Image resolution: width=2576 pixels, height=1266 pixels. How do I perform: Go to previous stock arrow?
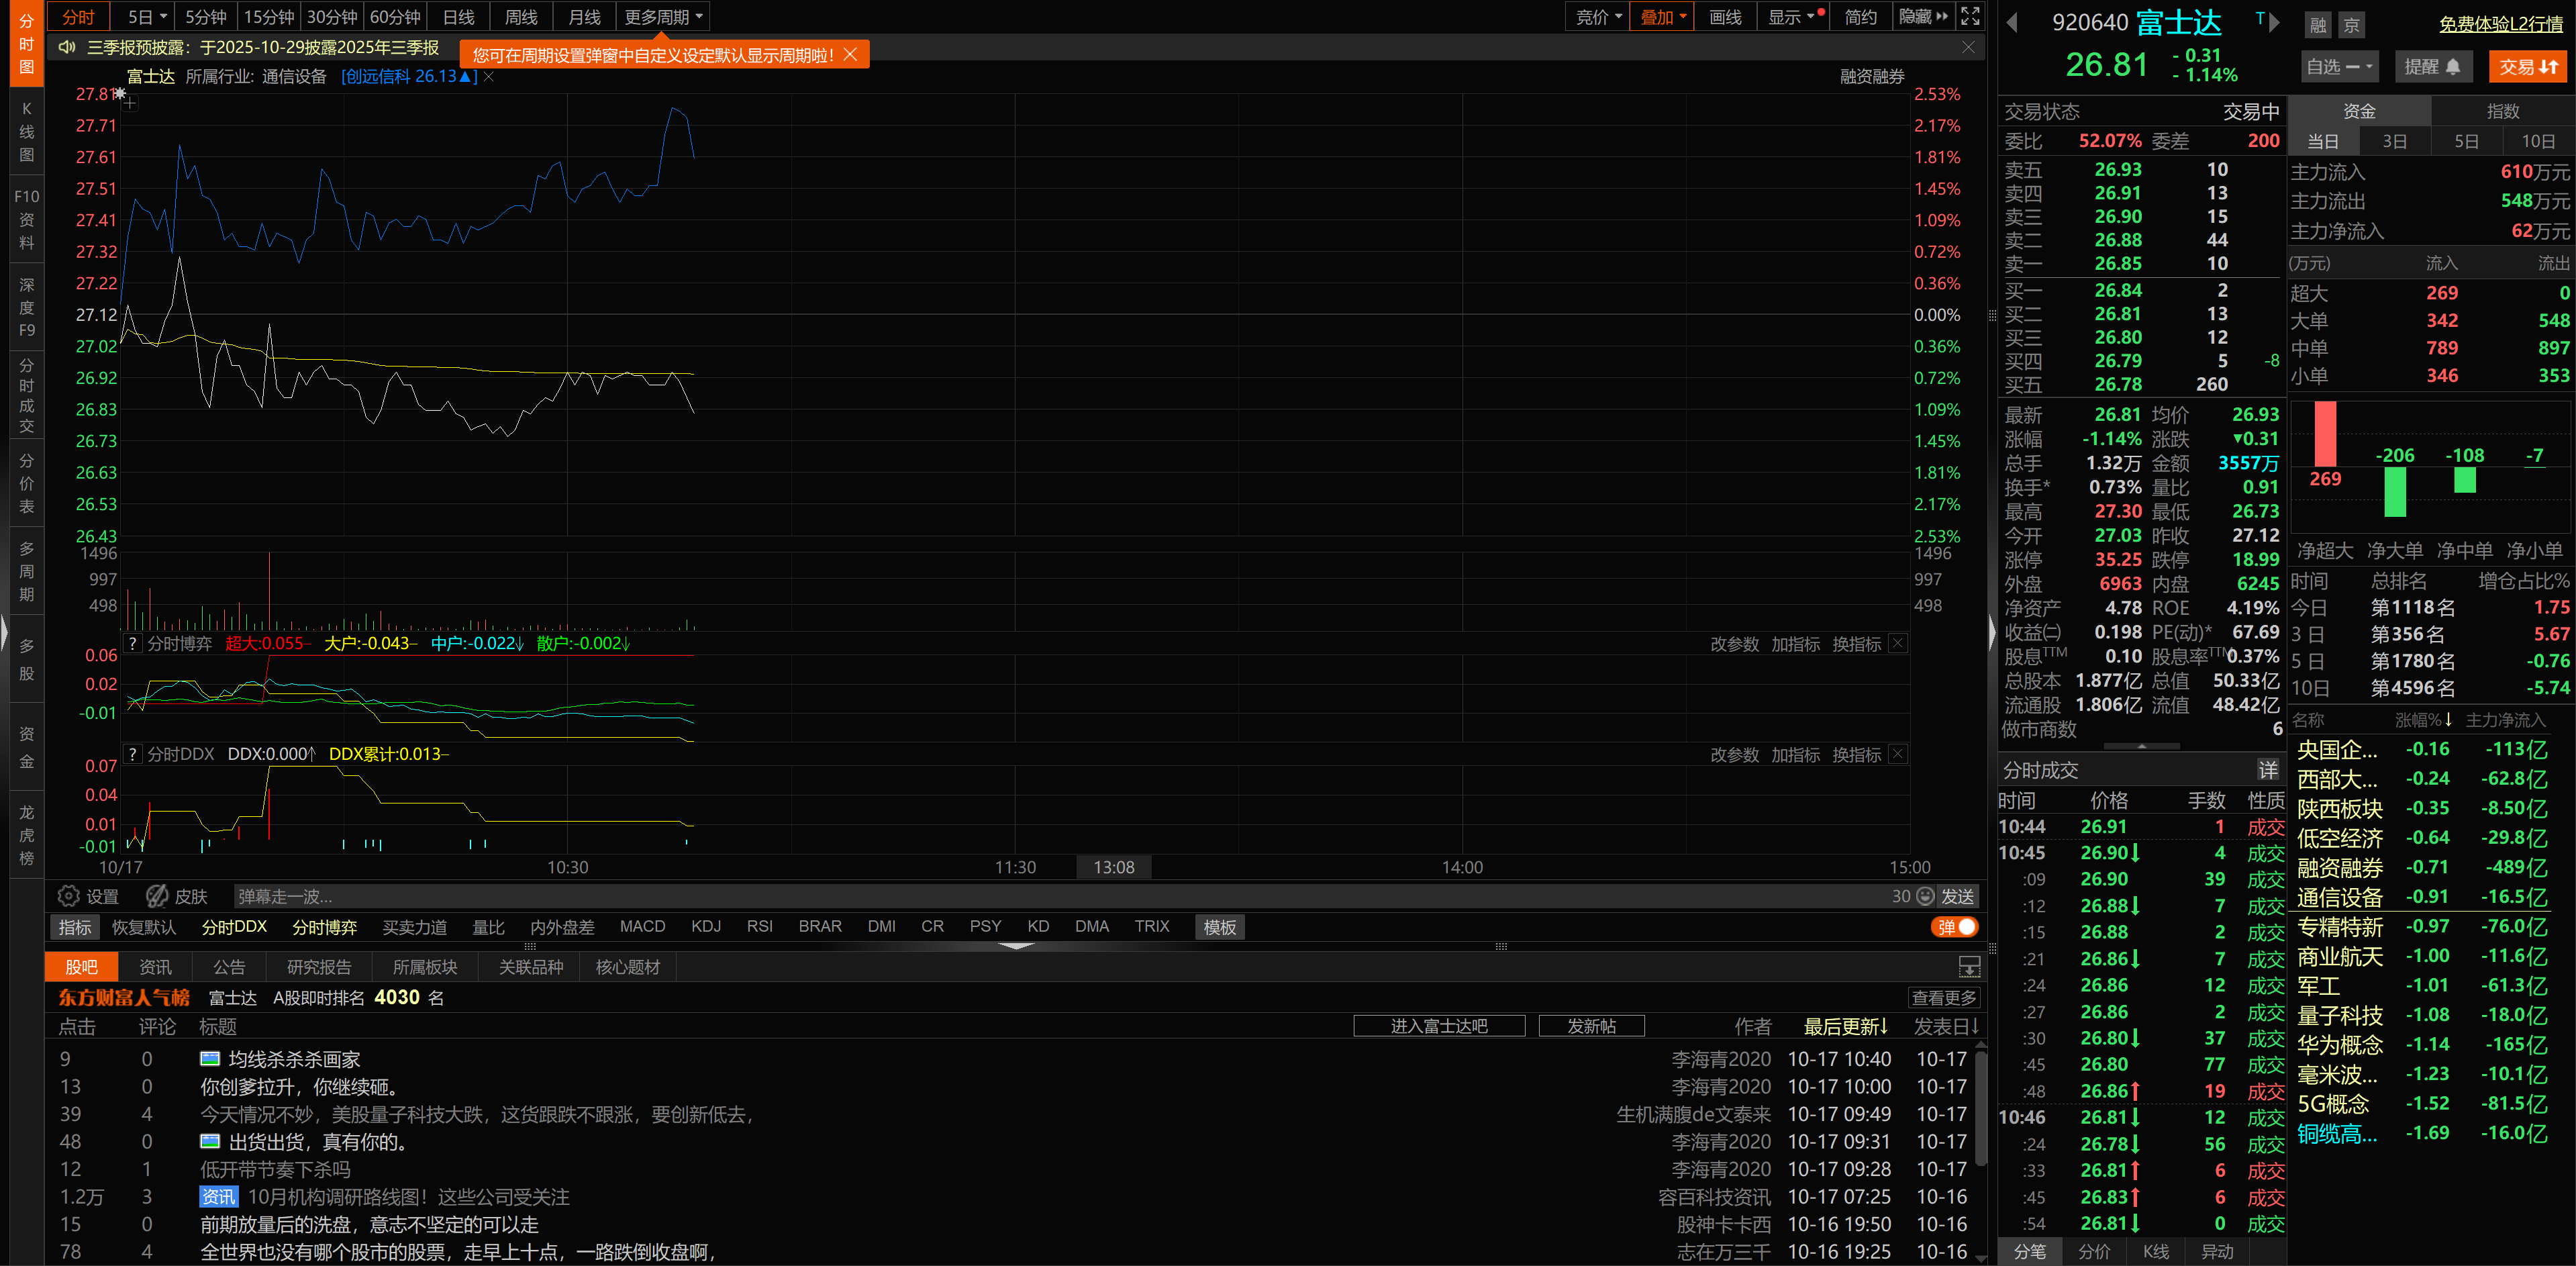pos(2013,22)
